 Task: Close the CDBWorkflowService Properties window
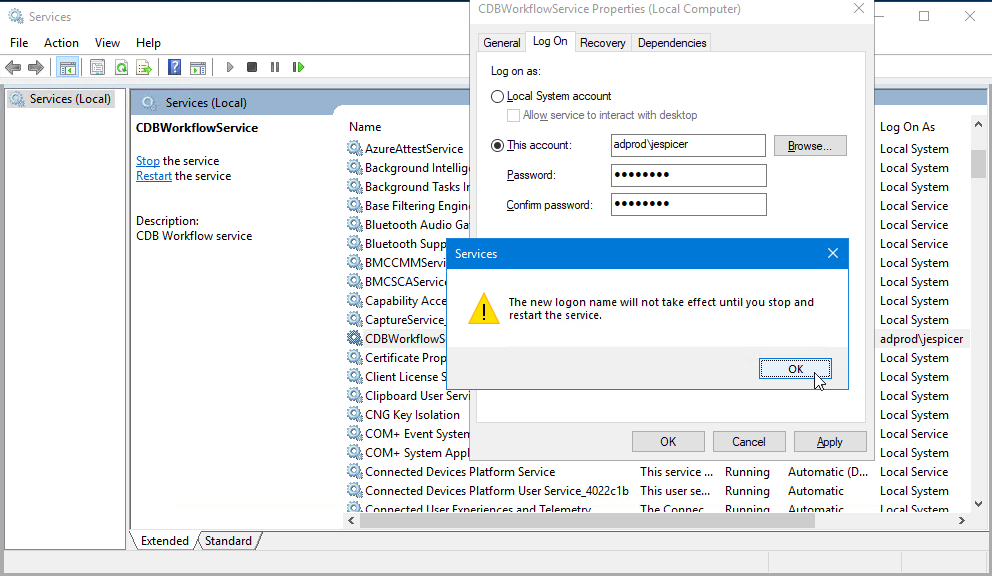coord(859,8)
